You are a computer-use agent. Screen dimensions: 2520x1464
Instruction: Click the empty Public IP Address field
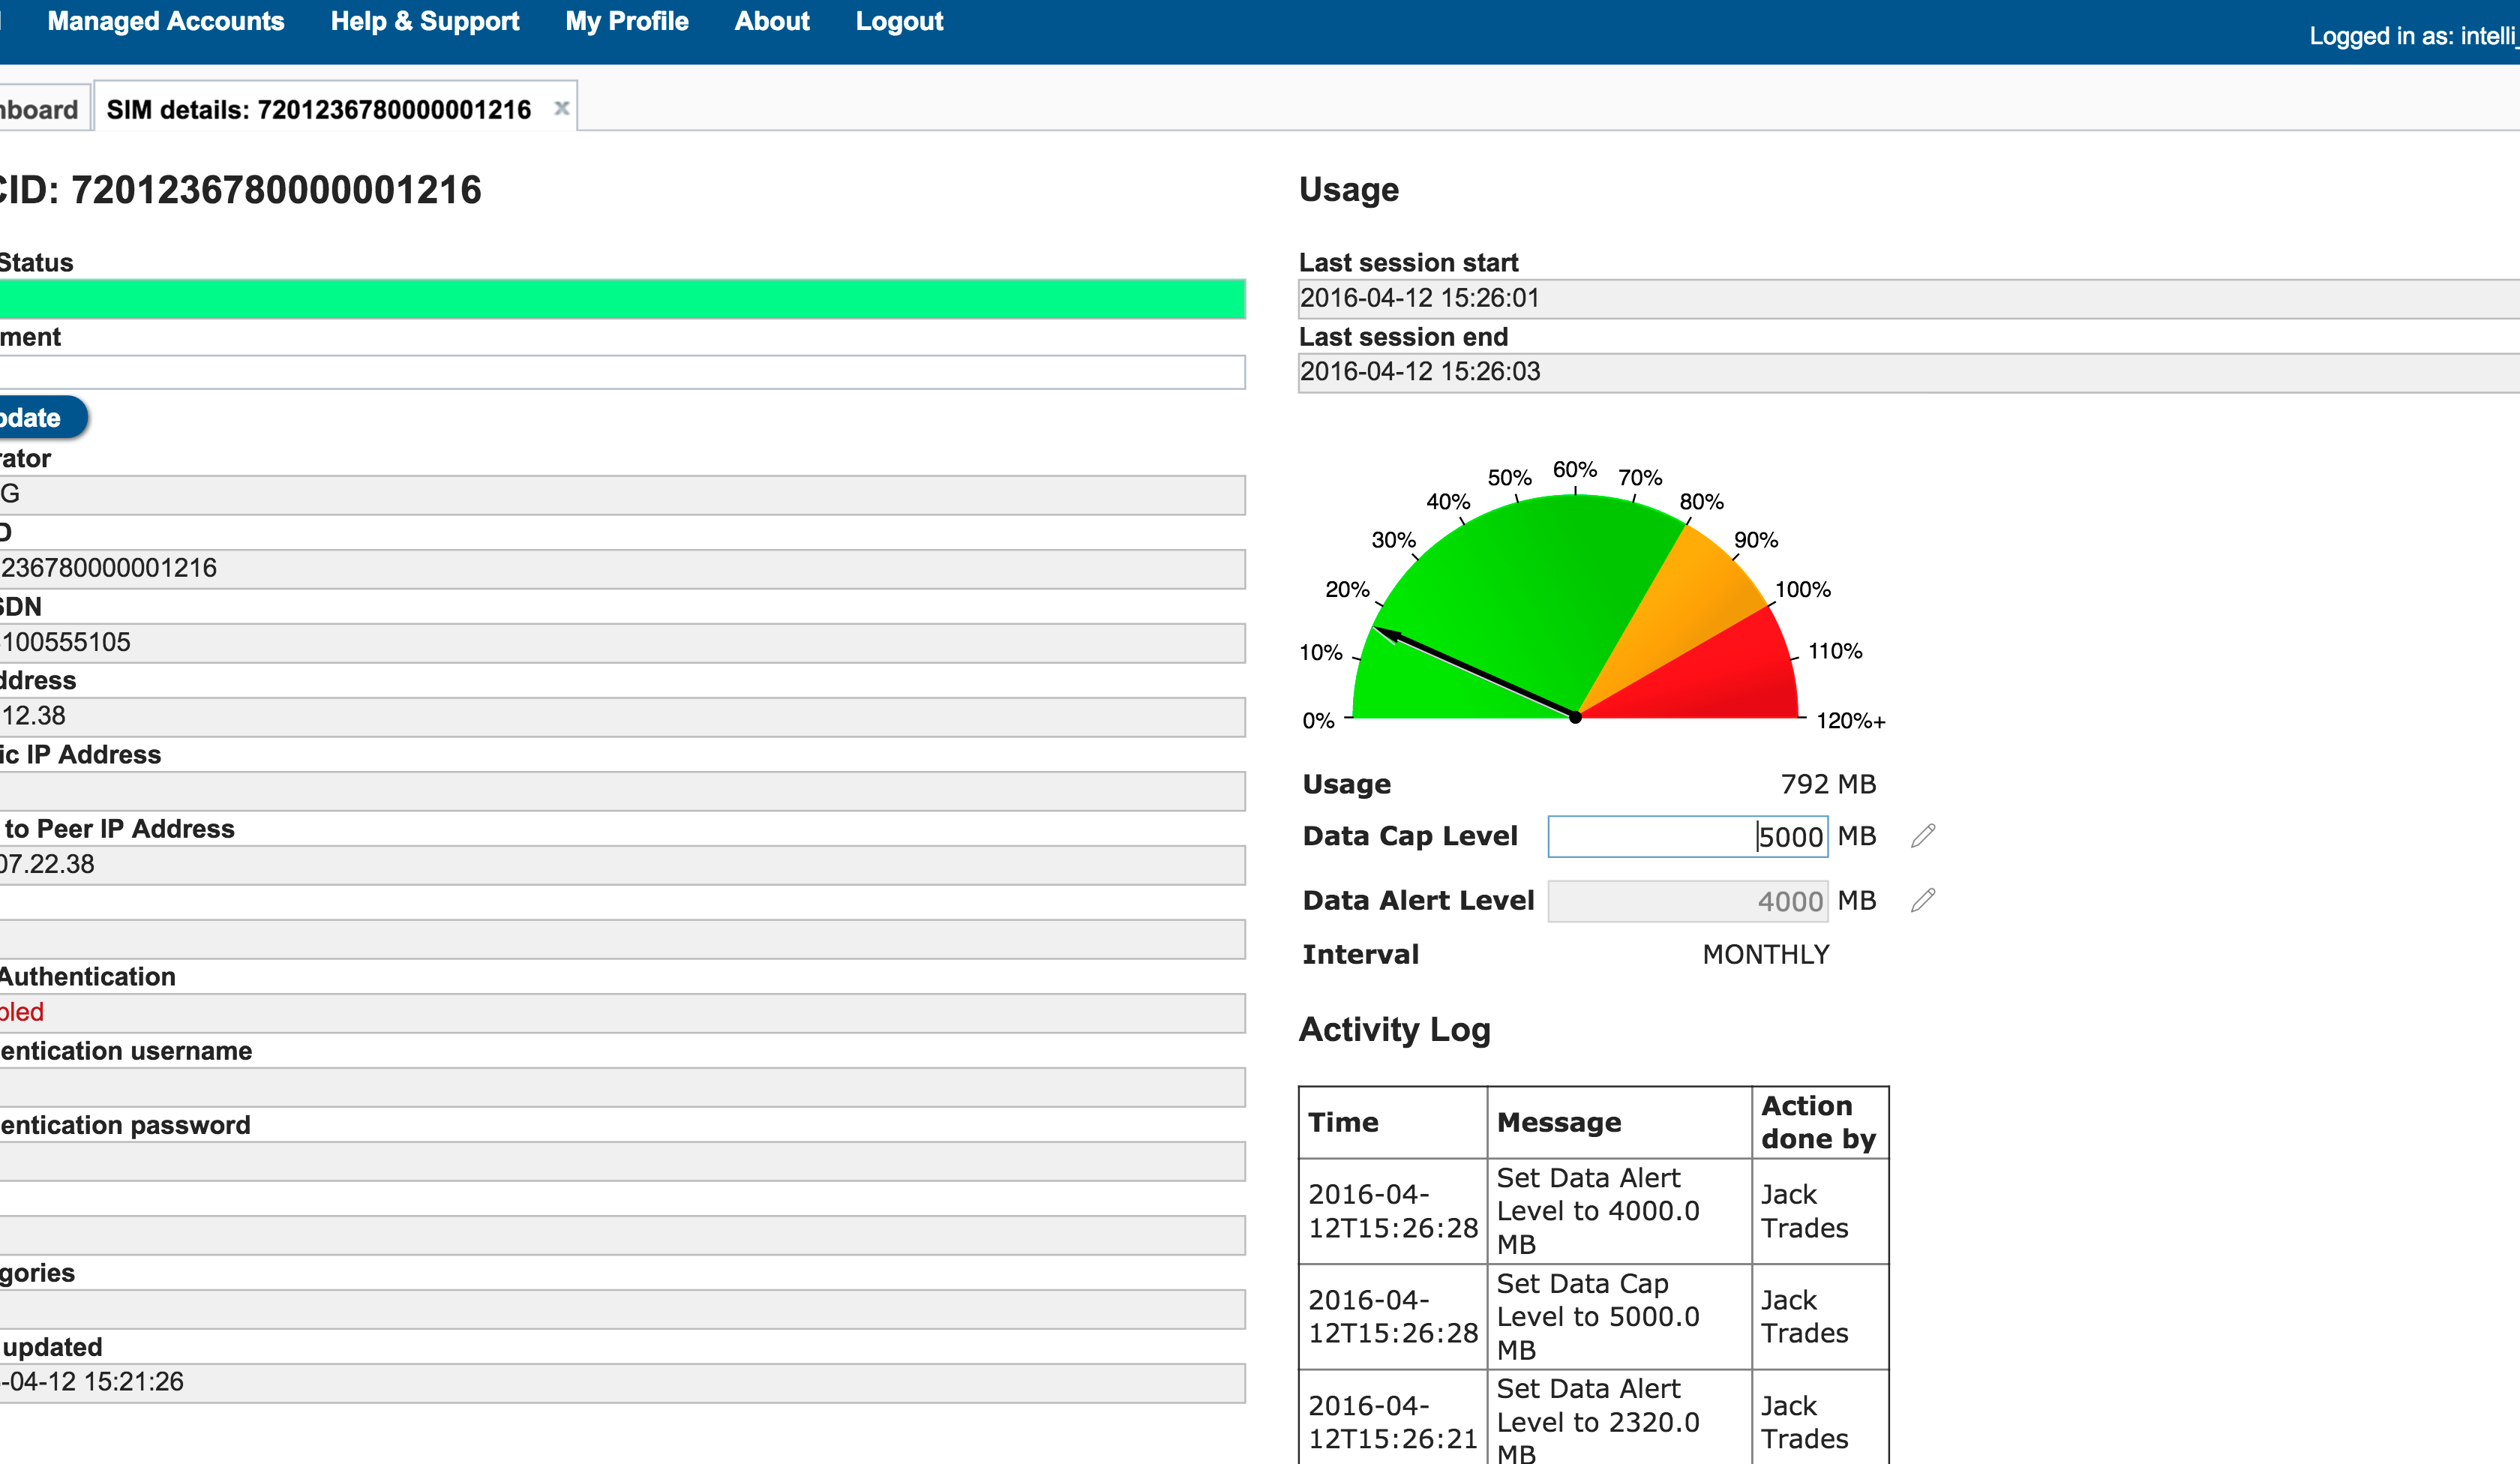click(622, 791)
